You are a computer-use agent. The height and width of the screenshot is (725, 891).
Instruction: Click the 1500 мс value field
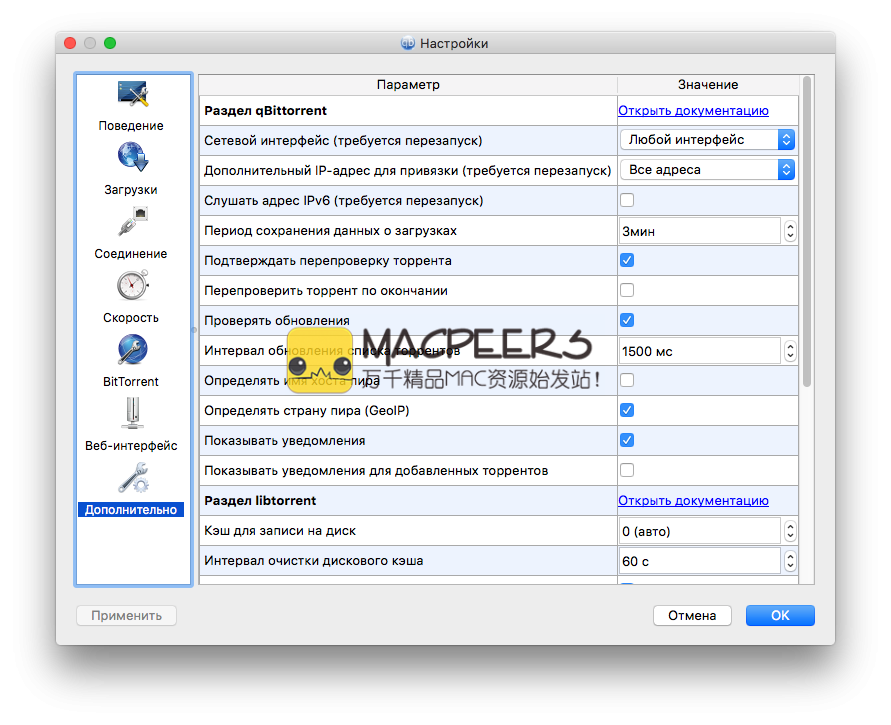pyautogui.click(x=700, y=351)
